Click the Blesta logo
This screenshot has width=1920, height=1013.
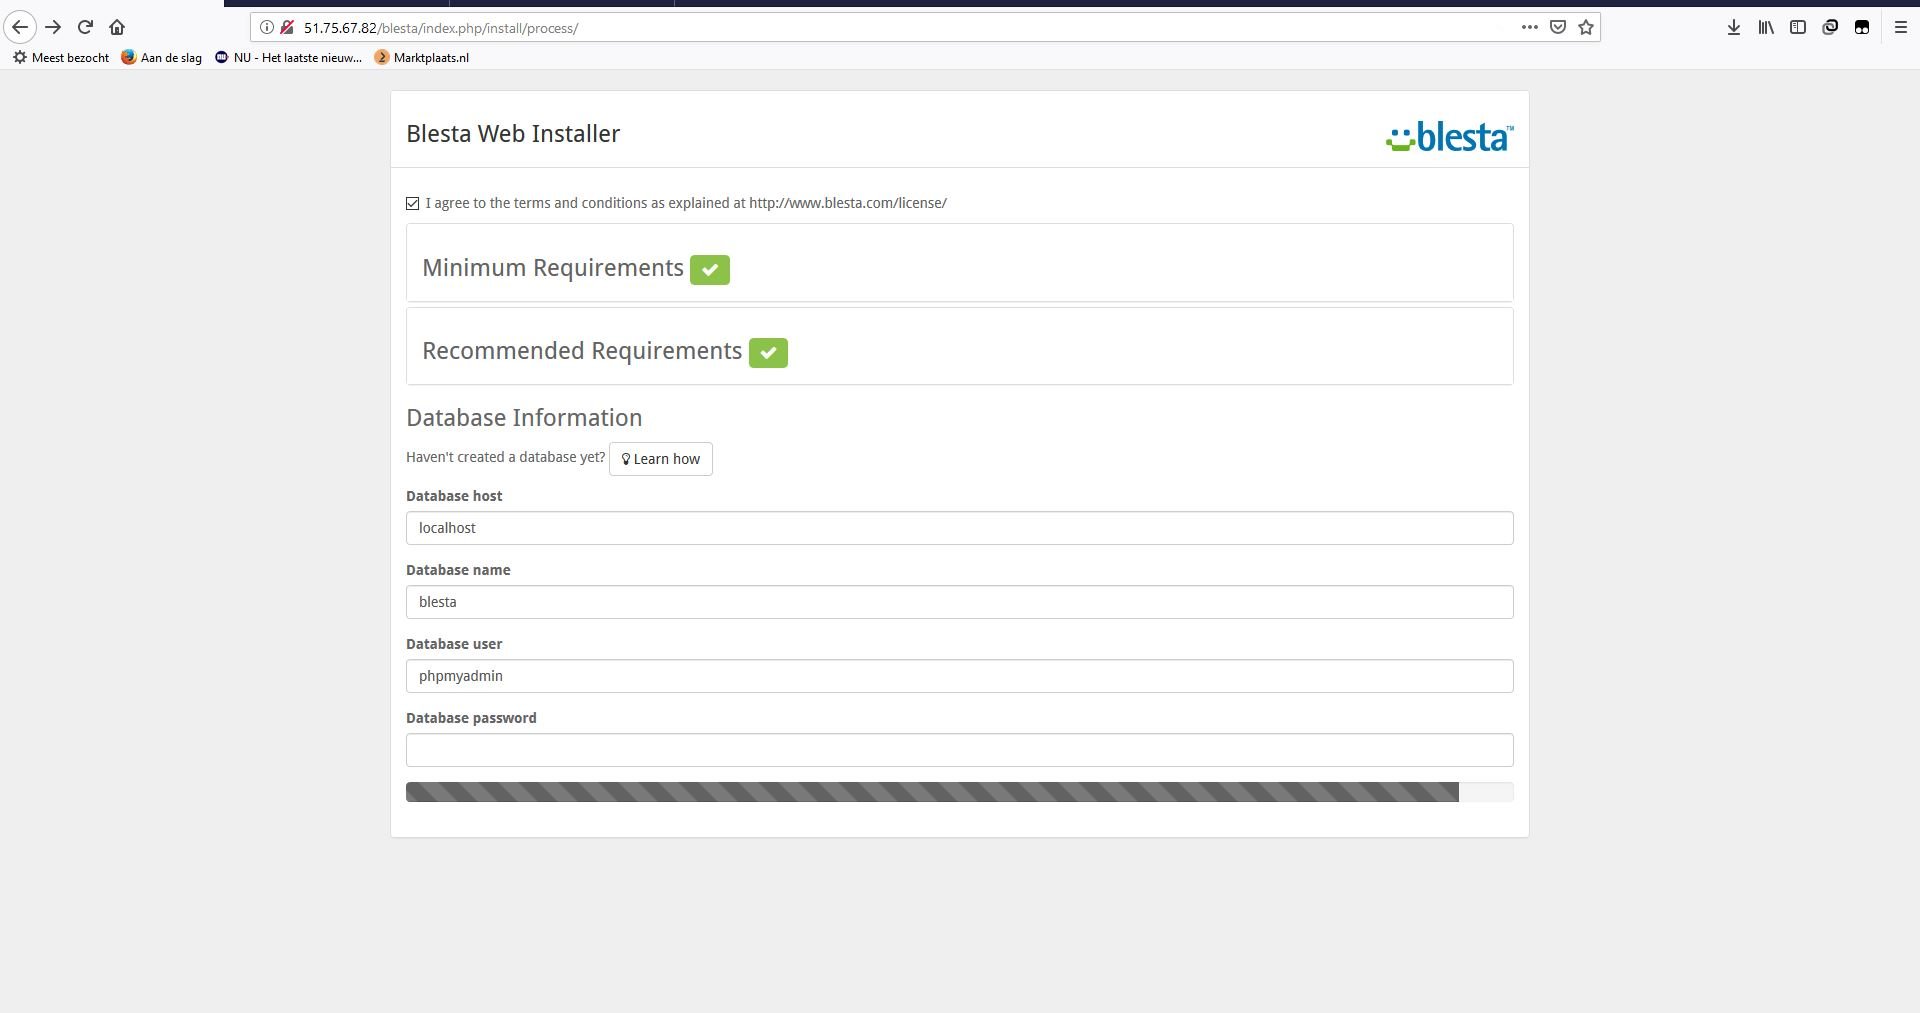click(1449, 137)
